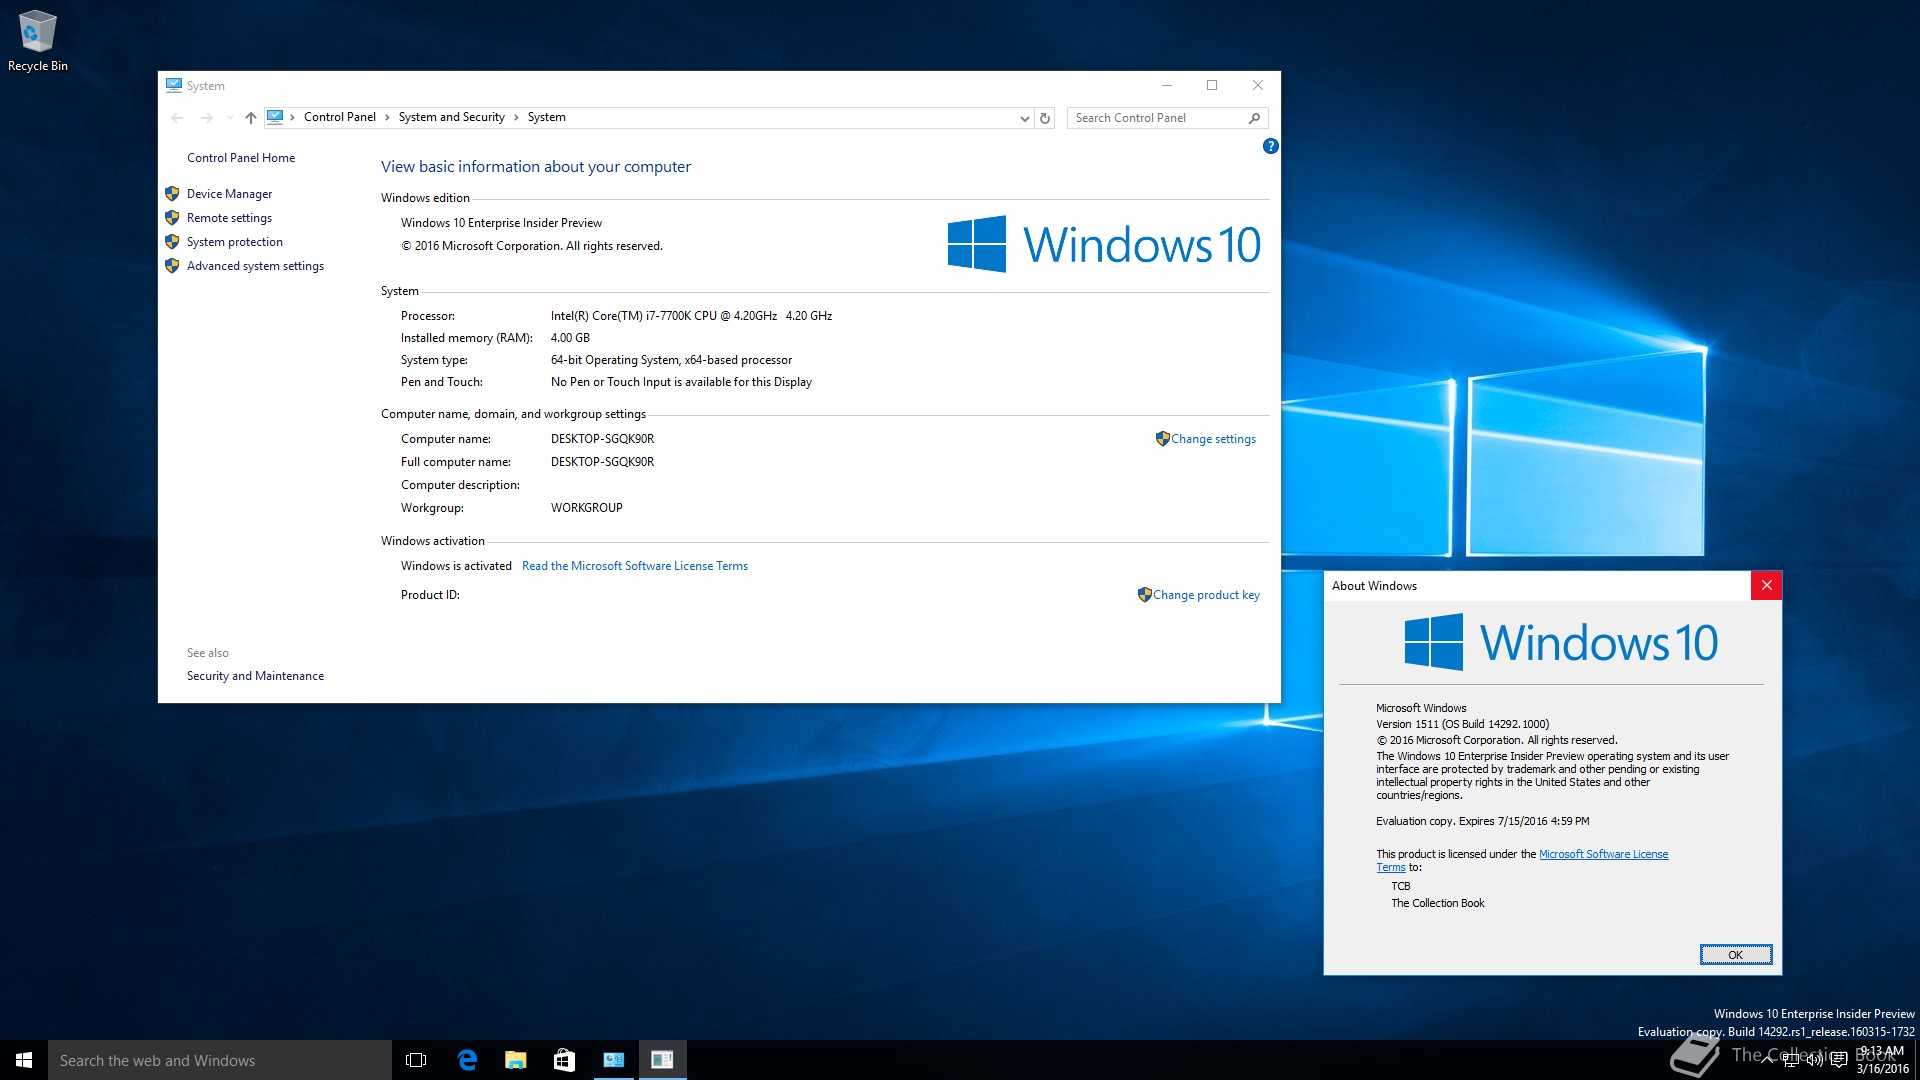Open the Store app from taskbar
This screenshot has height=1080, width=1920.
[564, 1060]
